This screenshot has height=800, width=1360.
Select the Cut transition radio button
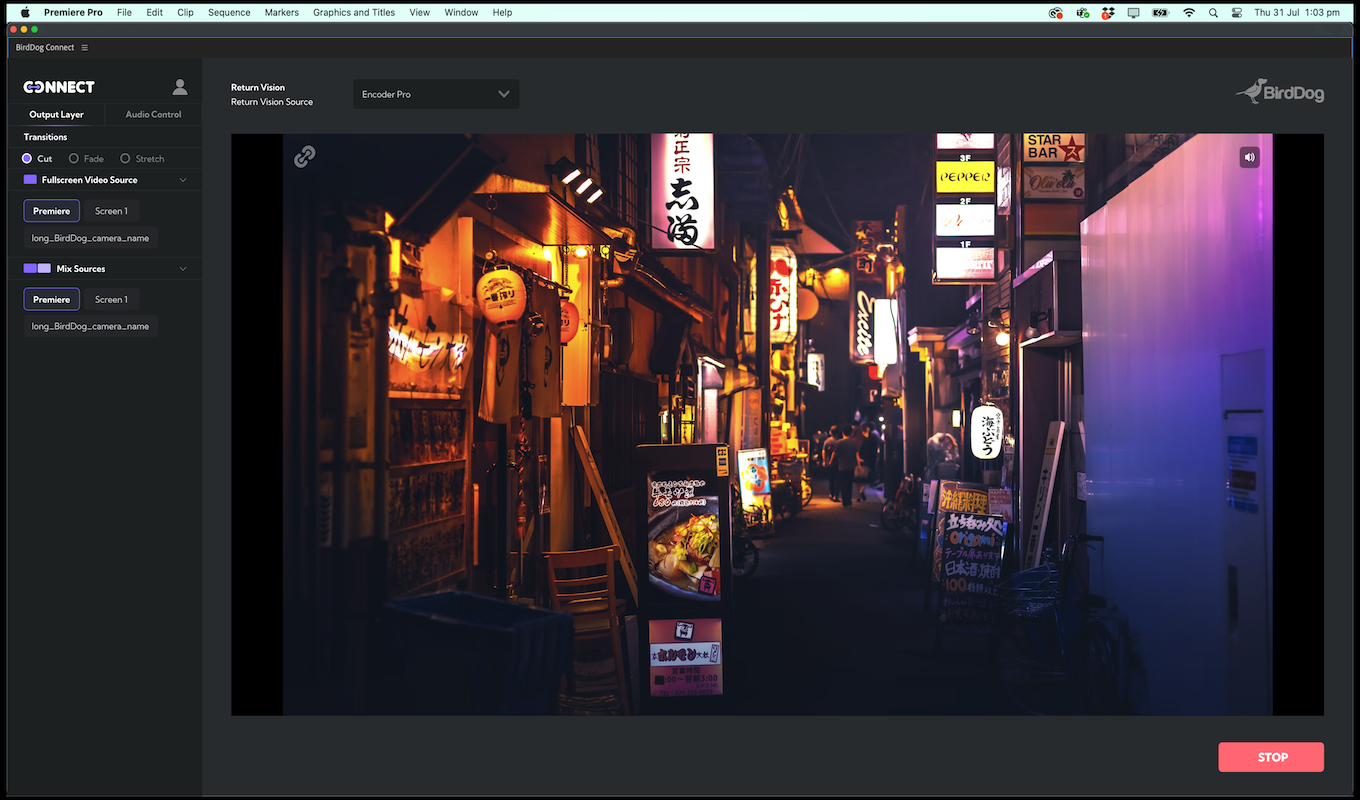(x=27, y=159)
